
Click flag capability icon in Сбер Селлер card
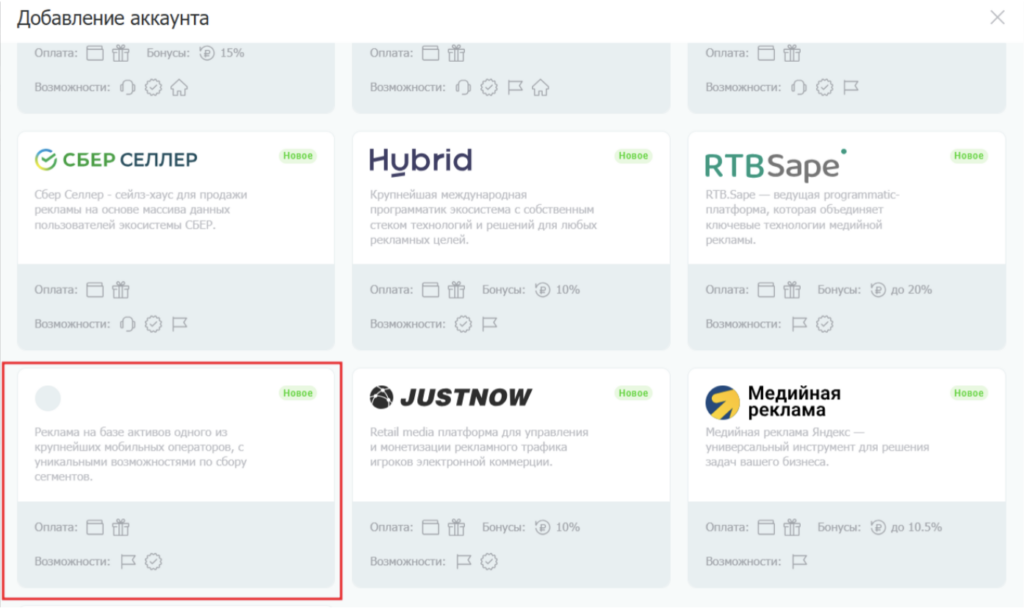click(x=180, y=324)
